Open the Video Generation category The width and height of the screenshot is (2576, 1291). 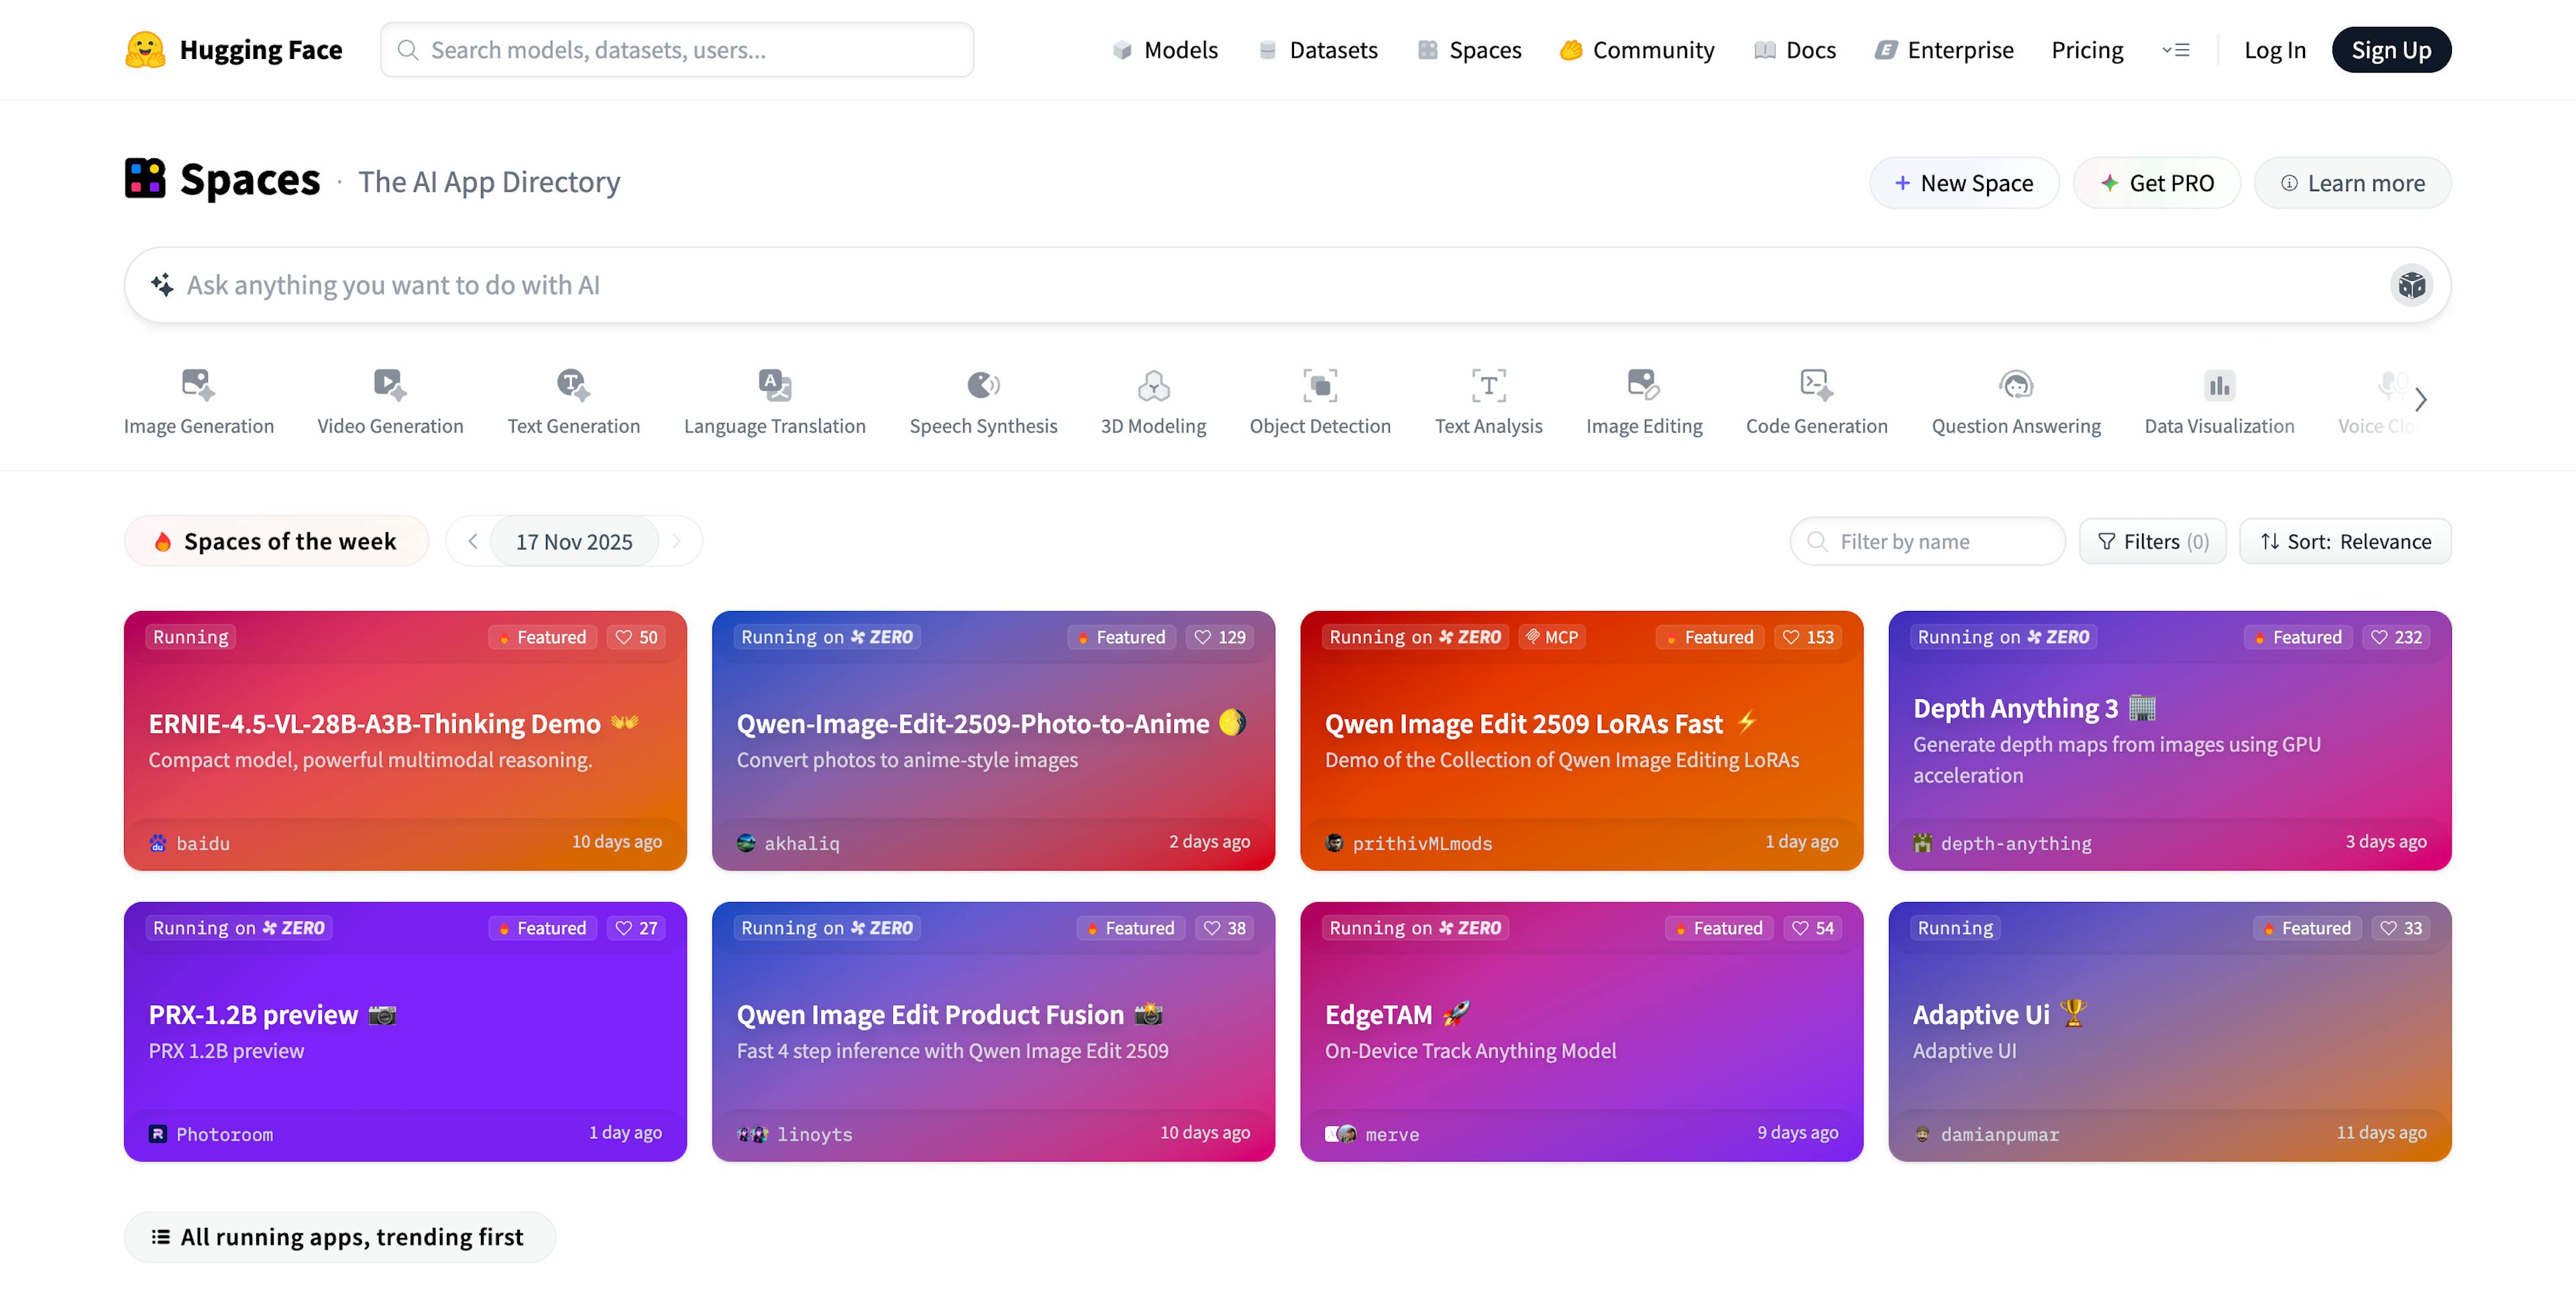(x=388, y=399)
